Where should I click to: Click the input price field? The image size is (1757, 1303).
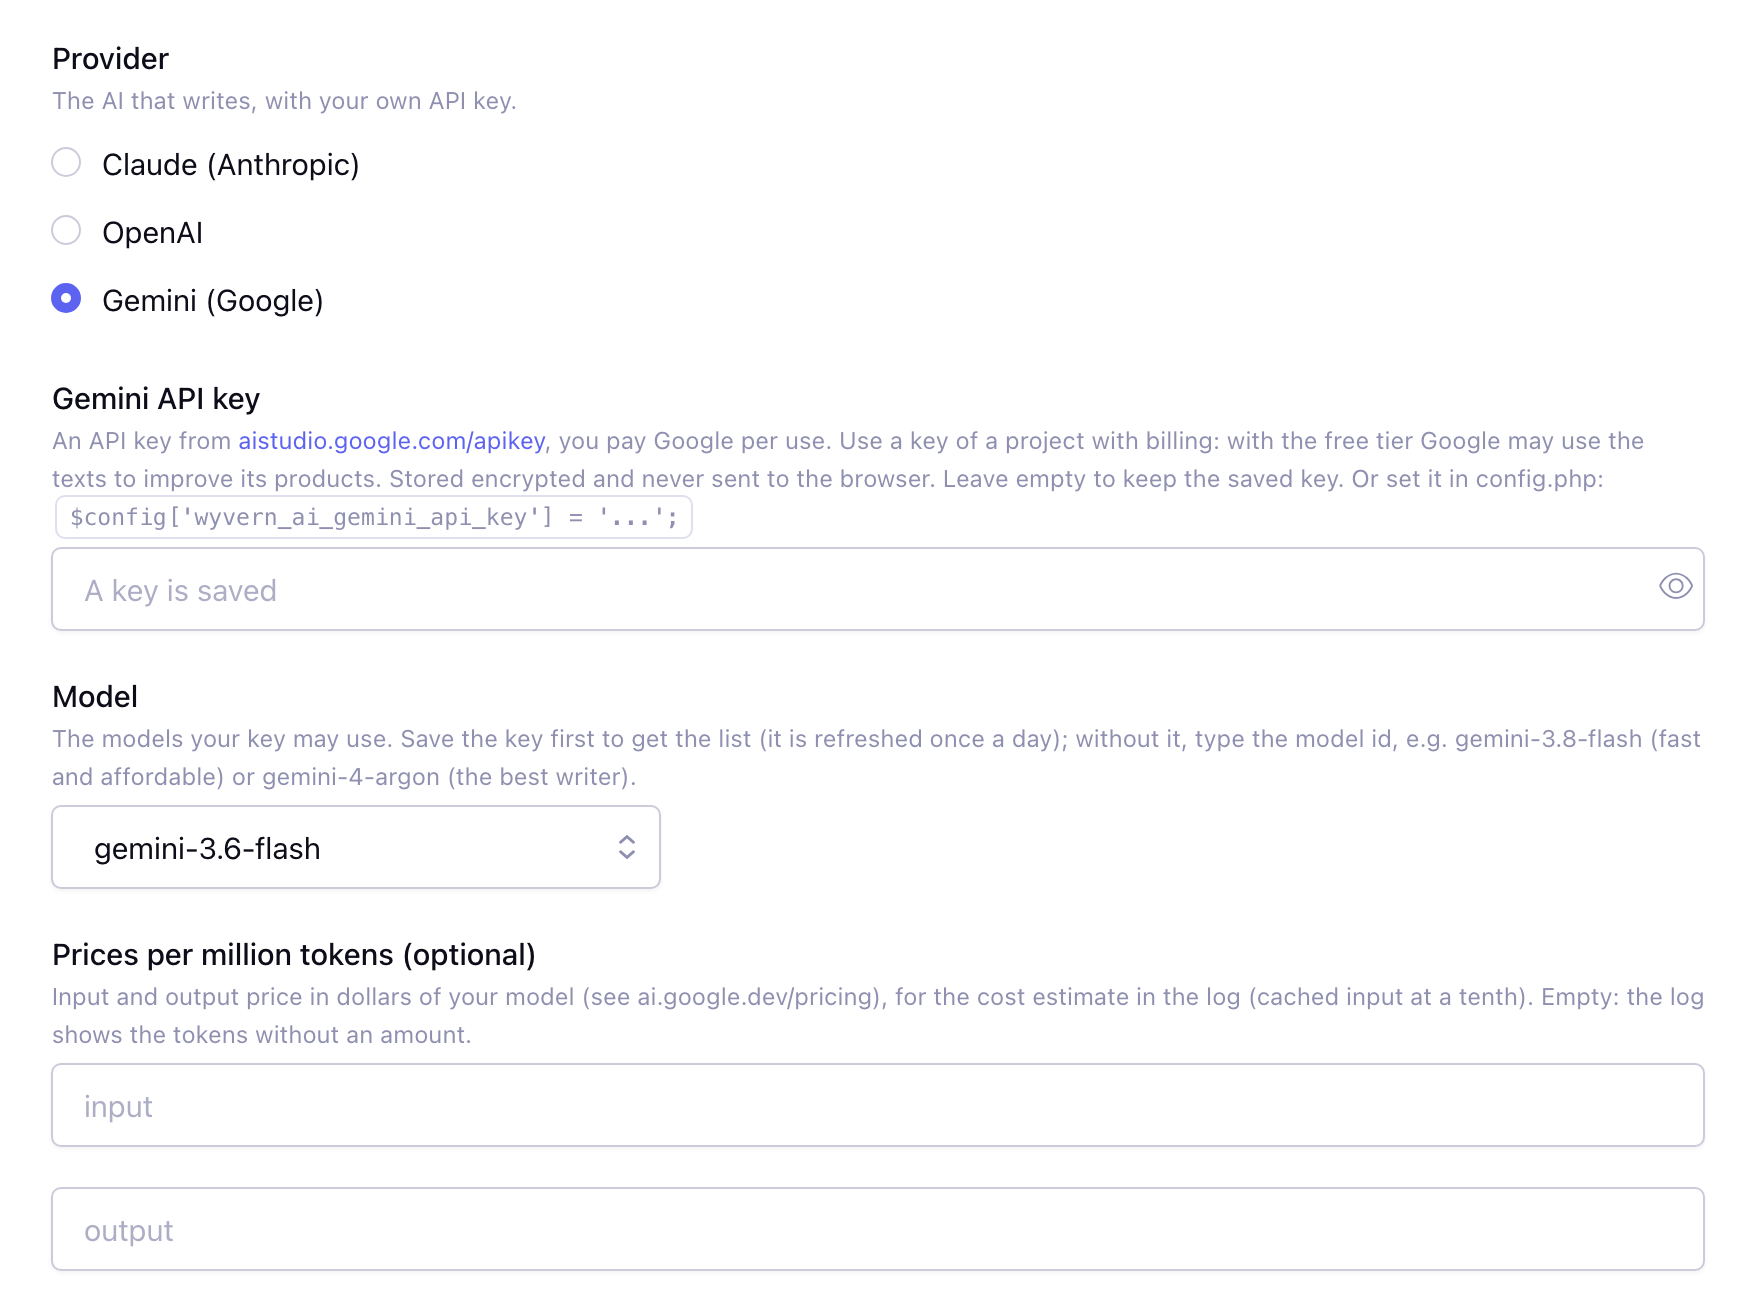[x=878, y=1105]
